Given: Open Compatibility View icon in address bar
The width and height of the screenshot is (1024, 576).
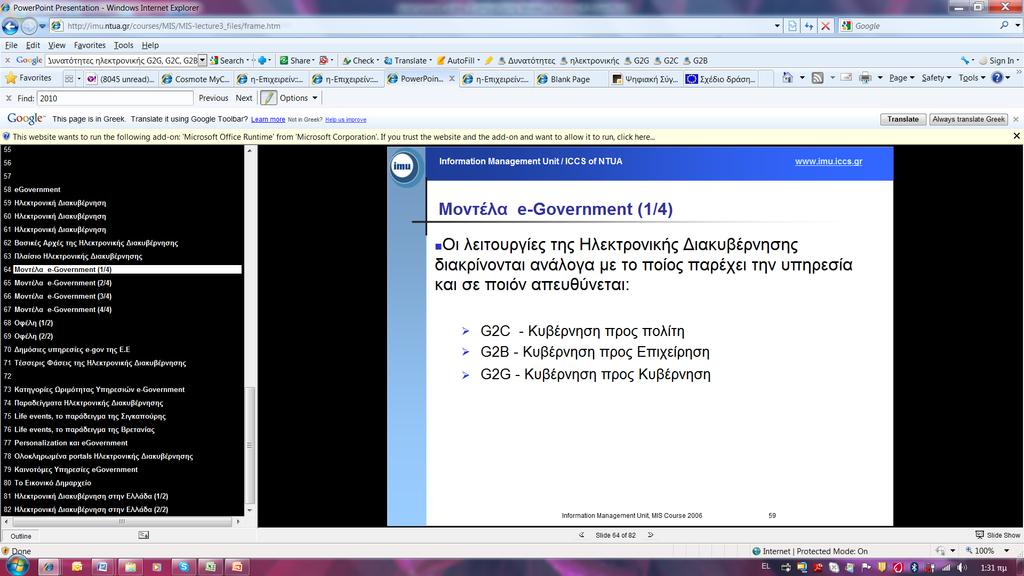Looking at the screenshot, I should pos(792,26).
